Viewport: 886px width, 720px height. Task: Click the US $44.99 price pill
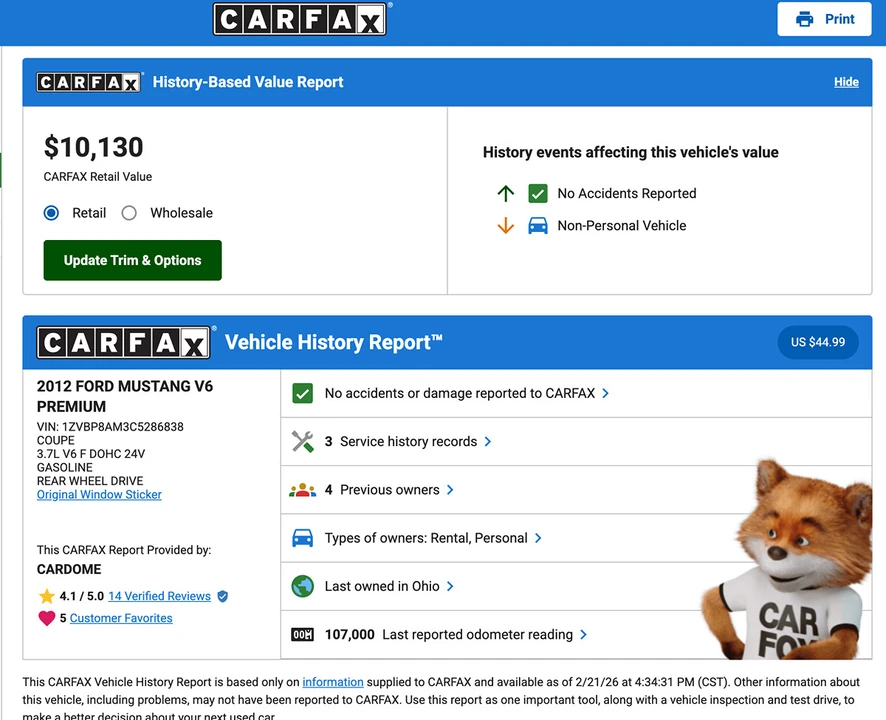[818, 342]
